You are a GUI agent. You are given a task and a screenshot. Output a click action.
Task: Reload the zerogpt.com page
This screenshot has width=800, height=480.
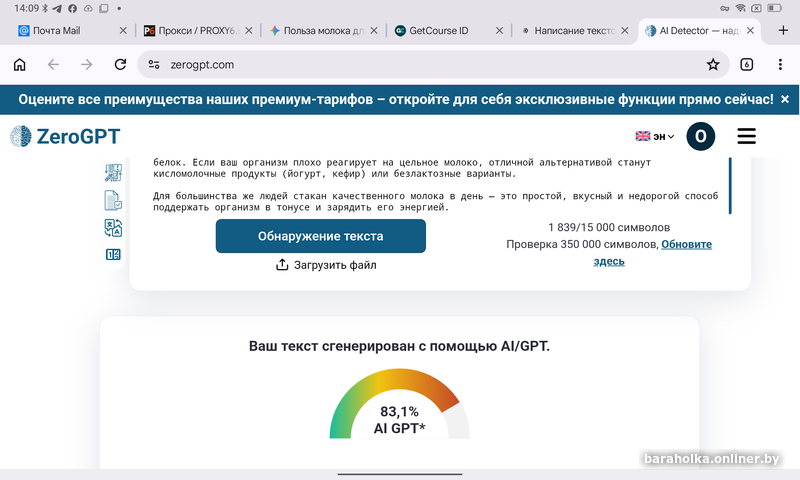pos(120,65)
